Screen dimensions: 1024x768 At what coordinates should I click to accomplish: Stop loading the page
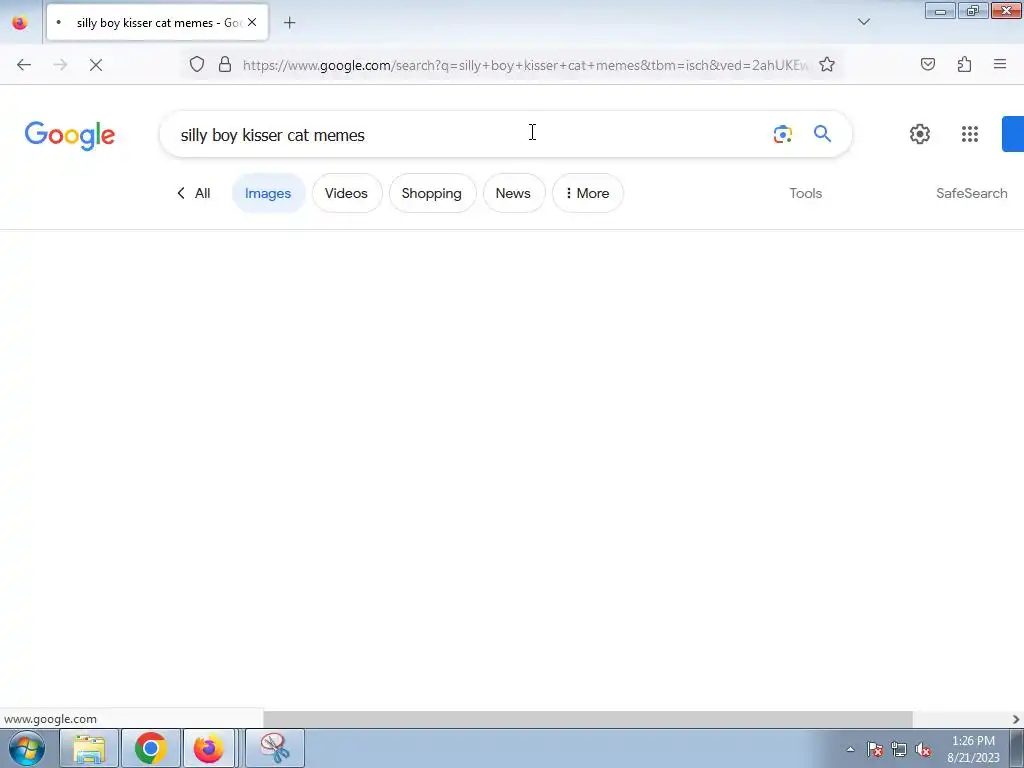tap(96, 65)
